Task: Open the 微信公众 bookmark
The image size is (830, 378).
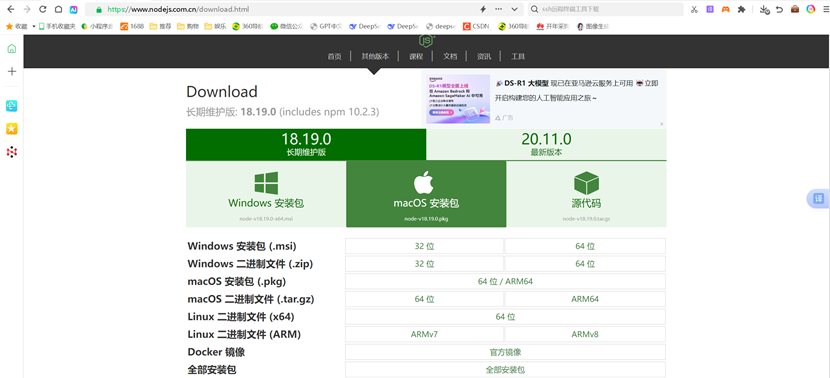Action: point(286,26)
